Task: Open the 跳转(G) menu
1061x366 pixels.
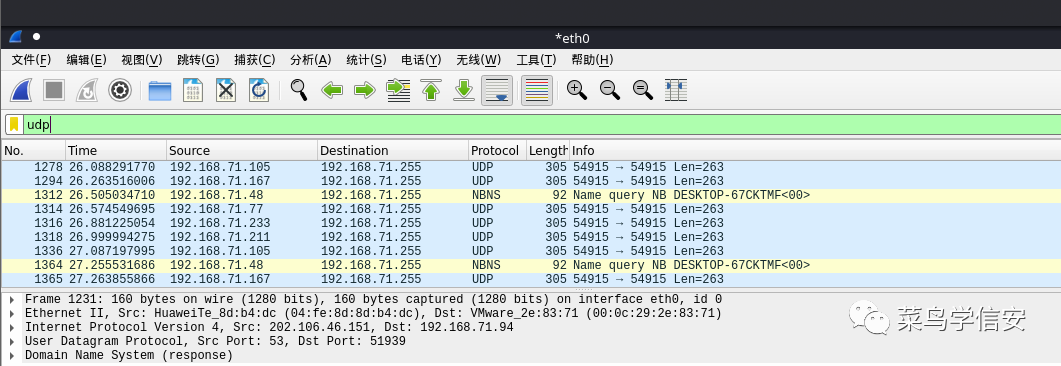Action: click(198, 60)
